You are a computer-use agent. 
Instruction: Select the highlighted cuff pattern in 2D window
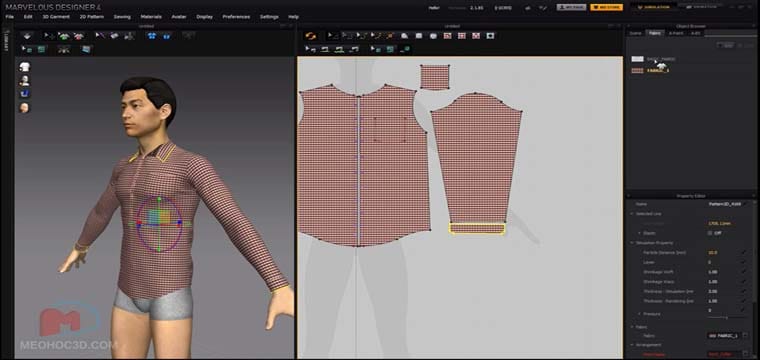click(x=477, y=229)
